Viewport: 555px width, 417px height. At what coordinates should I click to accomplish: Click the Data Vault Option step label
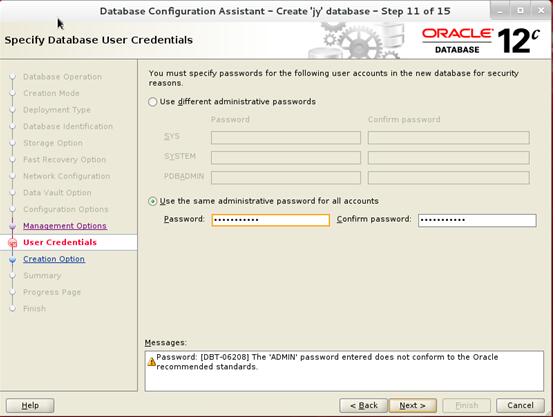coord(57,193)
